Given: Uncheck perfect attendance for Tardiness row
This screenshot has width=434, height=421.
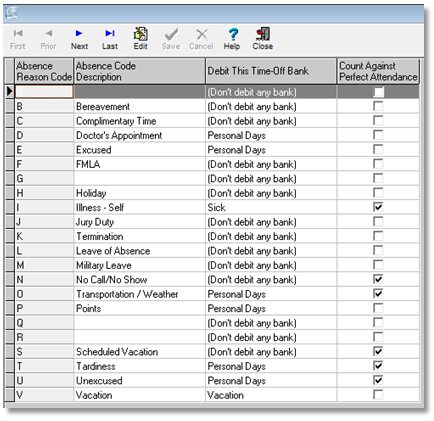Looking at the screenshot, I should pos(378,366).
